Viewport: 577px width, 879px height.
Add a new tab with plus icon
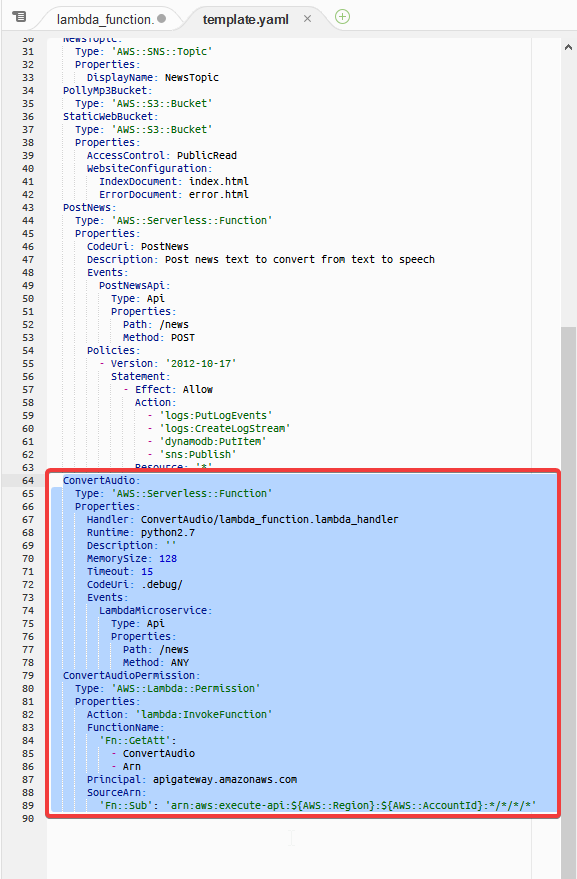point(342,17)
